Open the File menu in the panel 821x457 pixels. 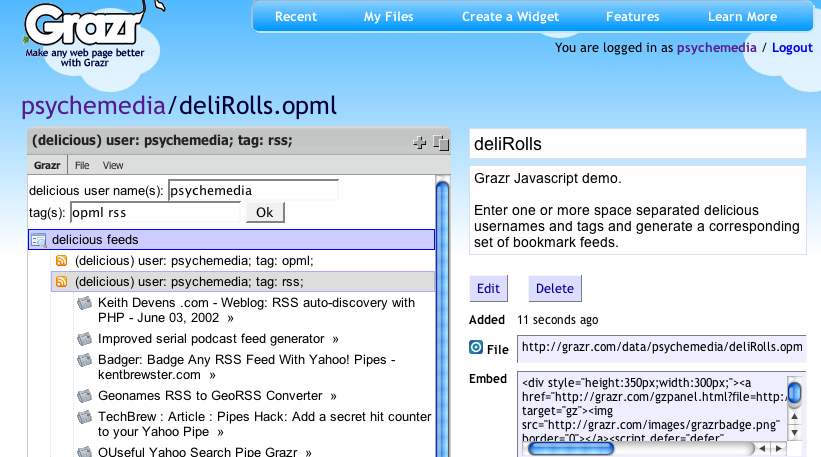82,165
